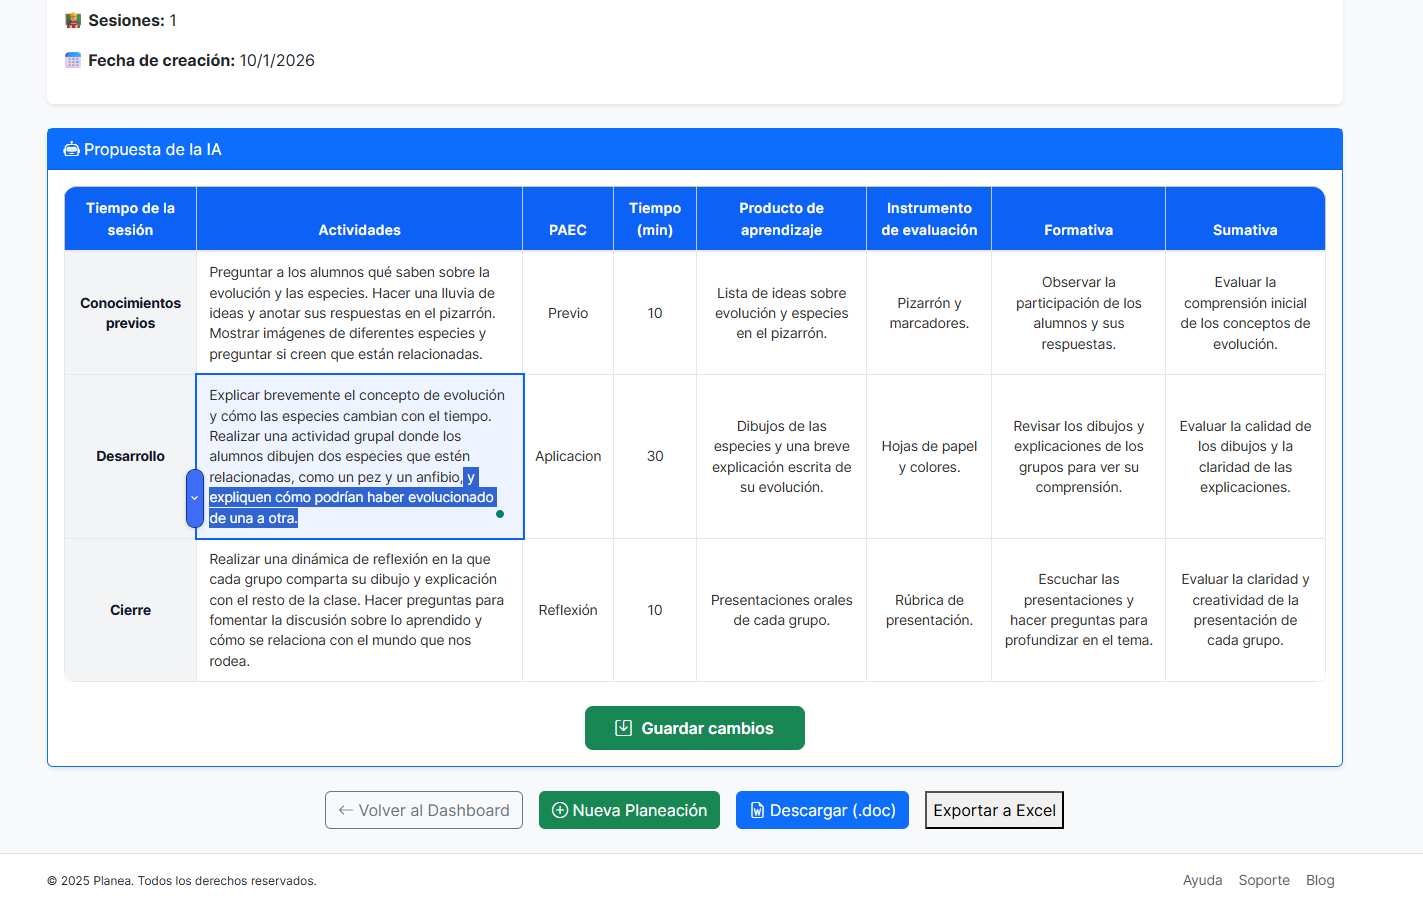Expand the blue chevron handle beside the selected text
Image resolution: width=1423 pixels, height=900 pixels.
(194, 498)
